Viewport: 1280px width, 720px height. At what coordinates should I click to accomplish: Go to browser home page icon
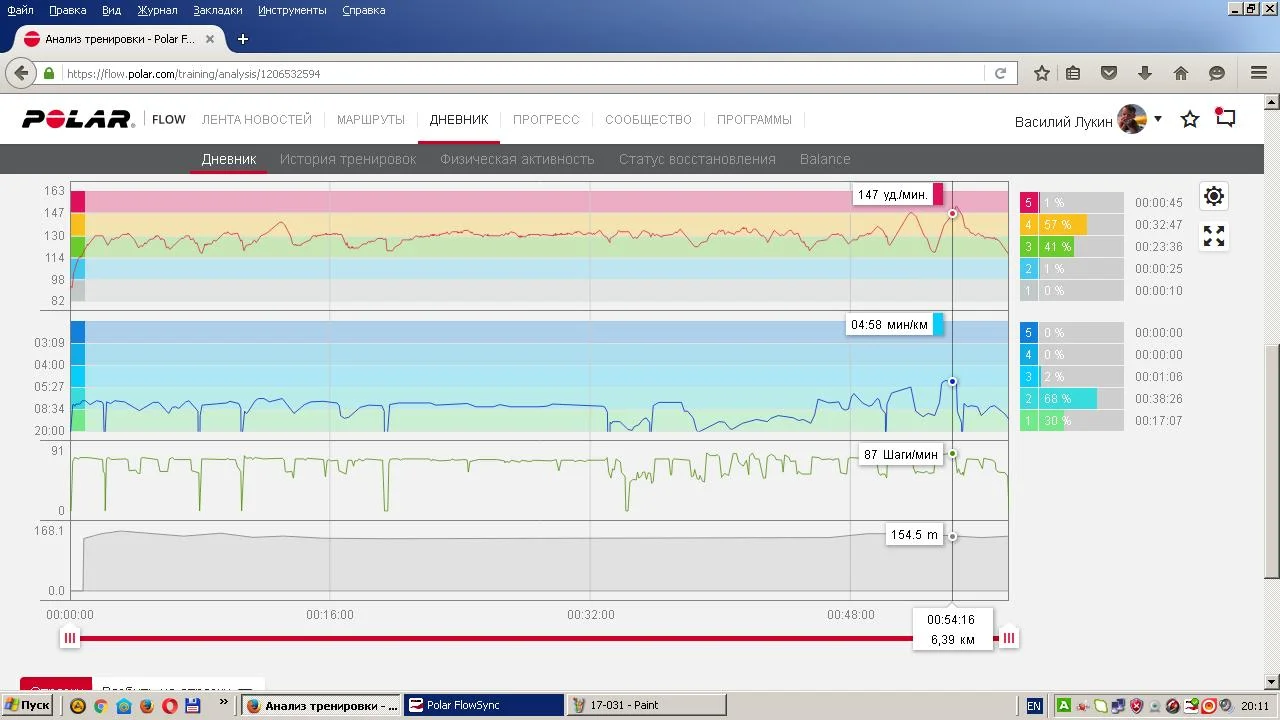pos(1181,73)
